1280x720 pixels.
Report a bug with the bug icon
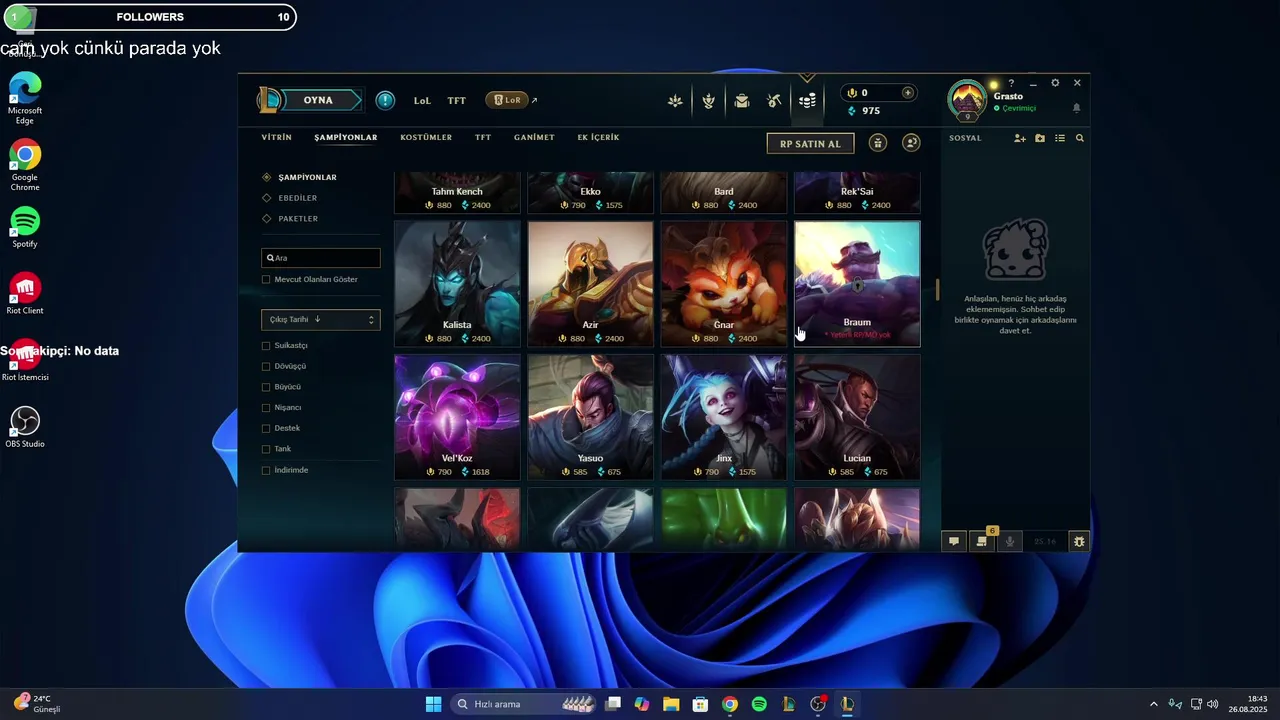click(1079, 541)
